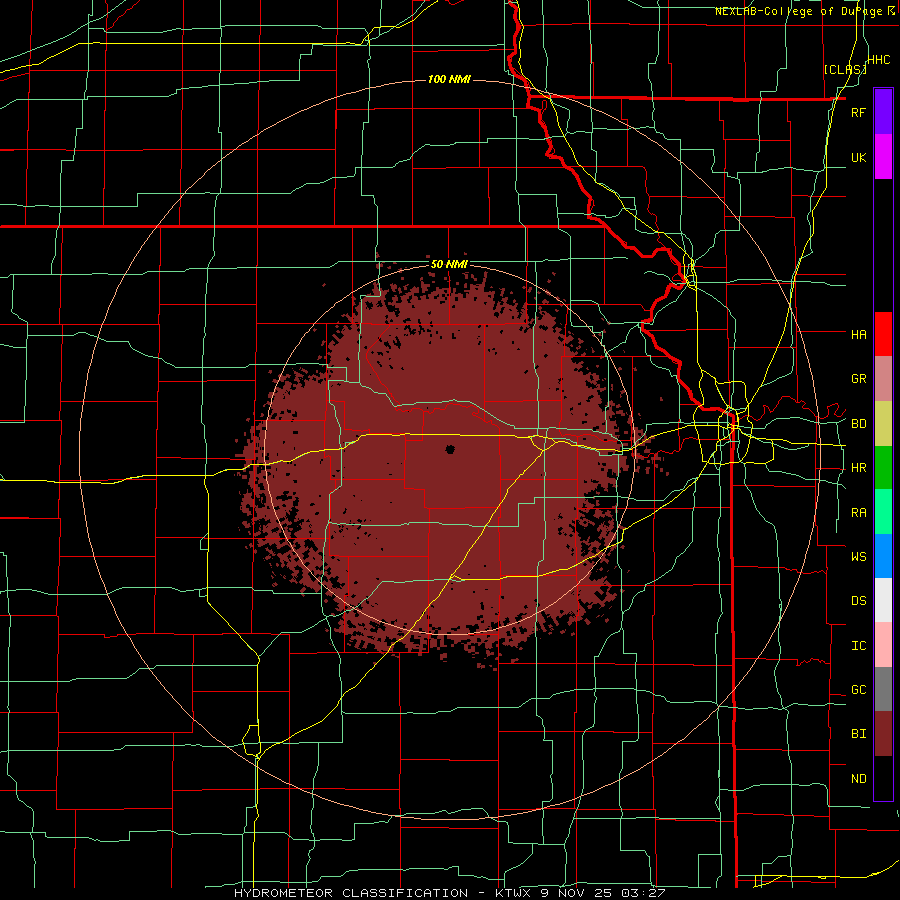Click the BD legend label
The image size is (900, 900).
pyautogui.click(x=859, y=424)
